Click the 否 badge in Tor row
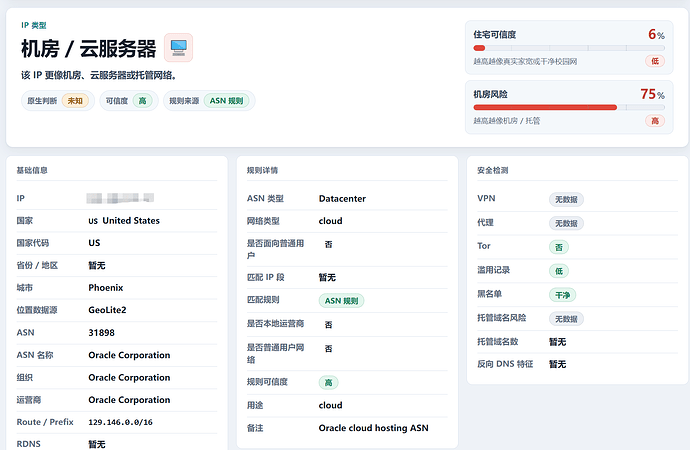The image size is (690, 450). 559,247
